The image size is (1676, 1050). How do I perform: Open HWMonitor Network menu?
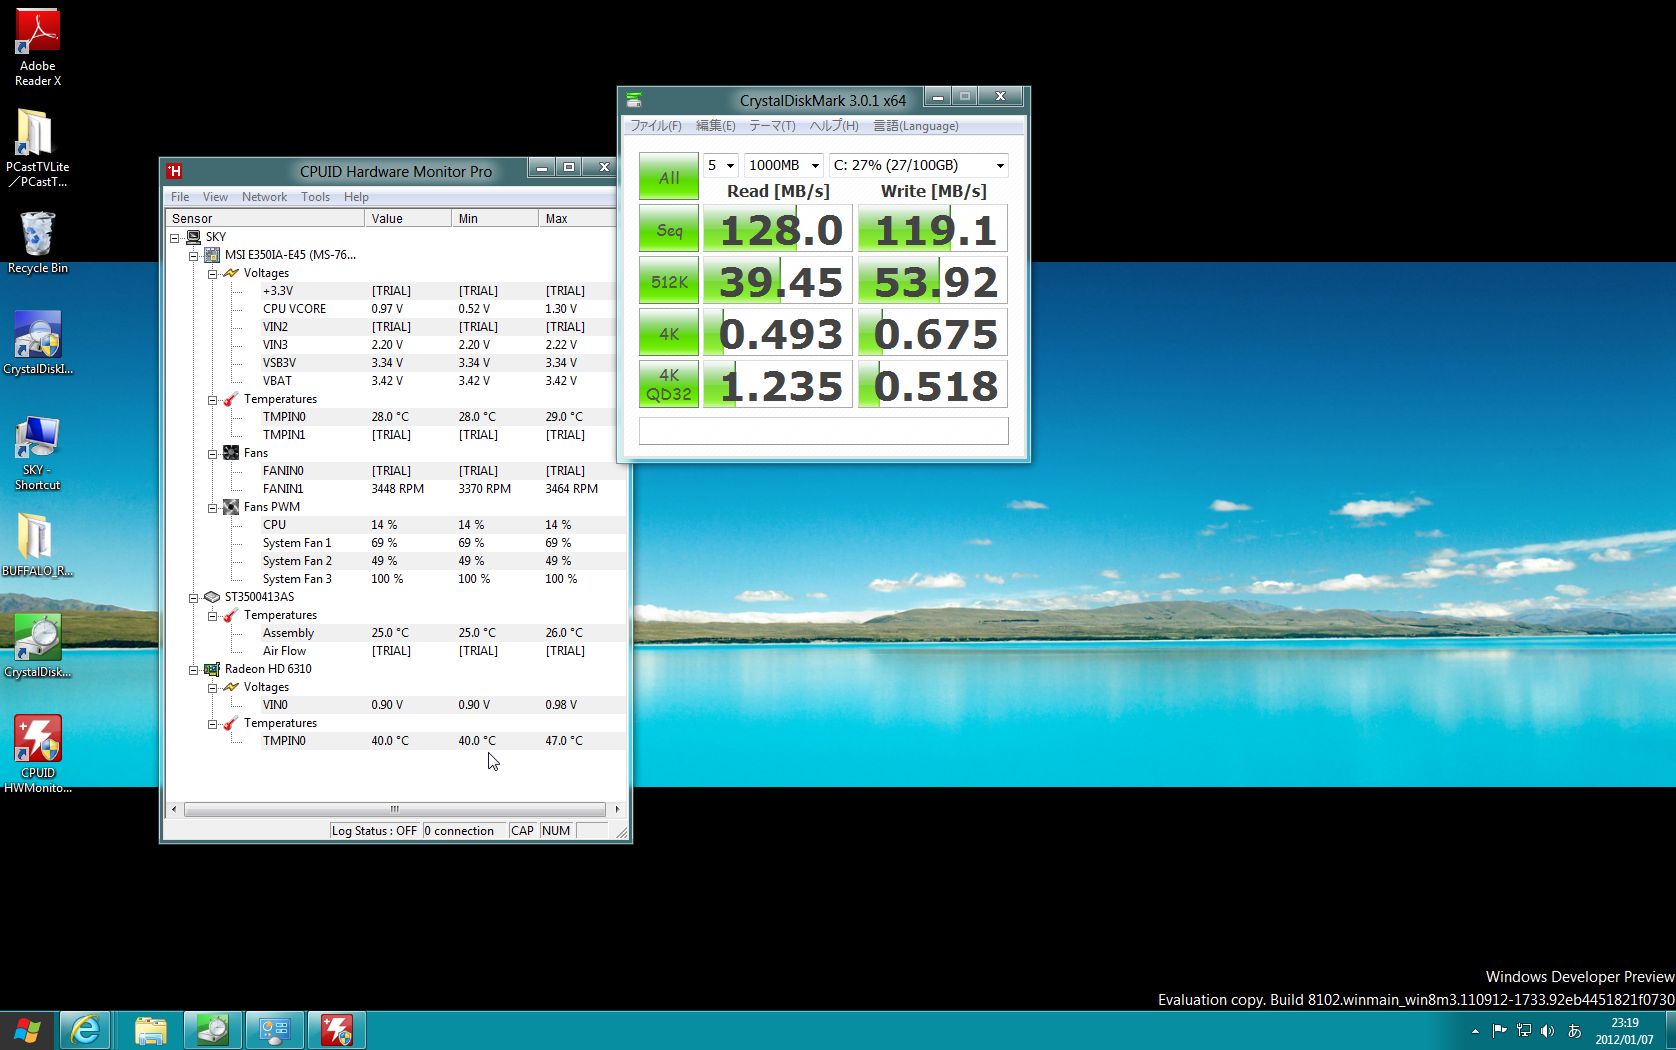point(264,197)
